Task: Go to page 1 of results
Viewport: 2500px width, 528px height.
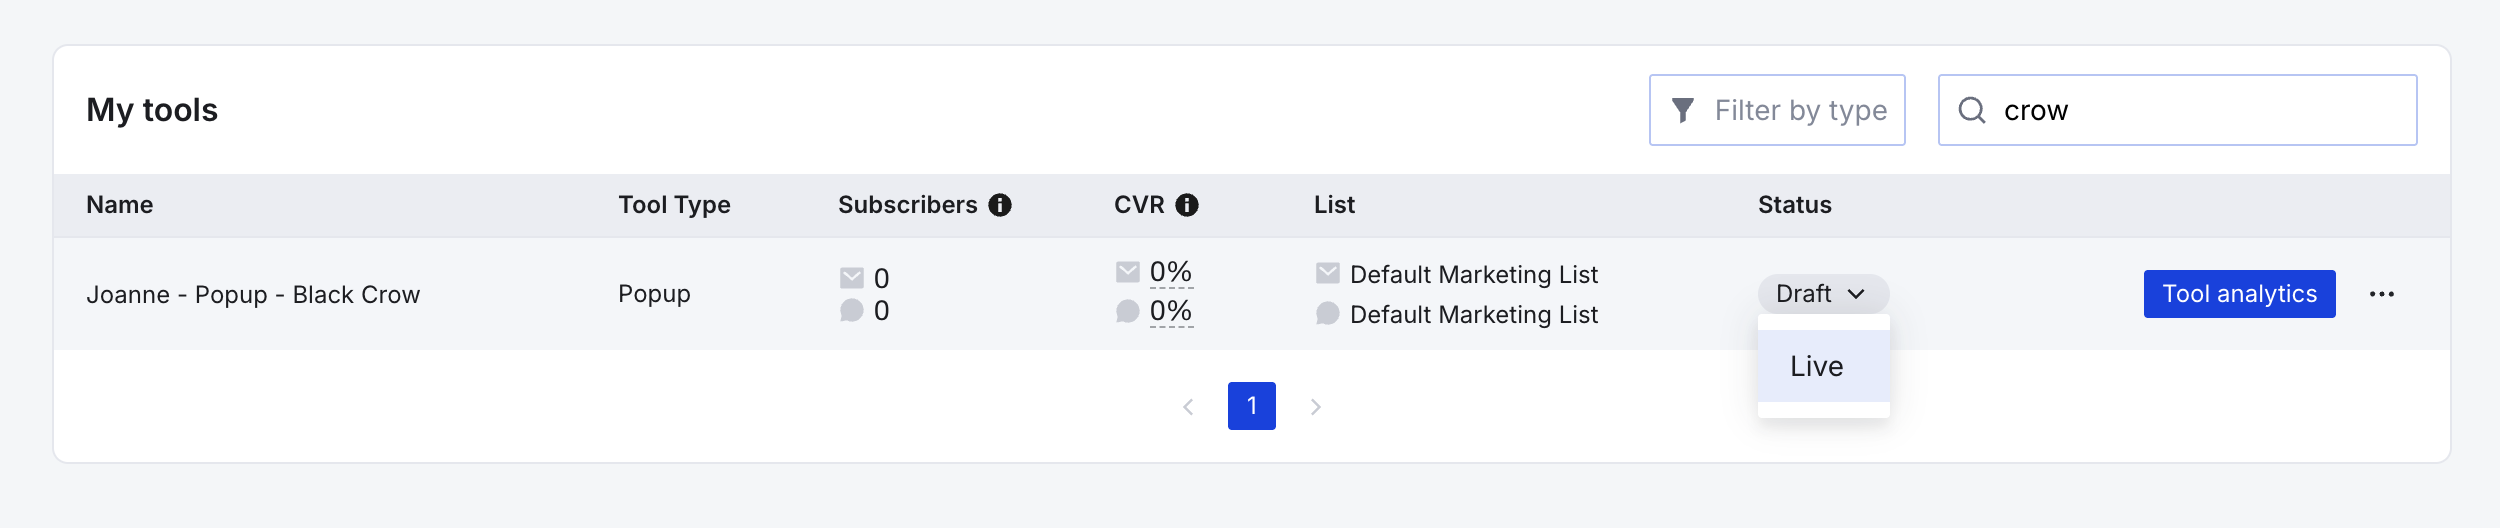Action: tap(1251, 406)
